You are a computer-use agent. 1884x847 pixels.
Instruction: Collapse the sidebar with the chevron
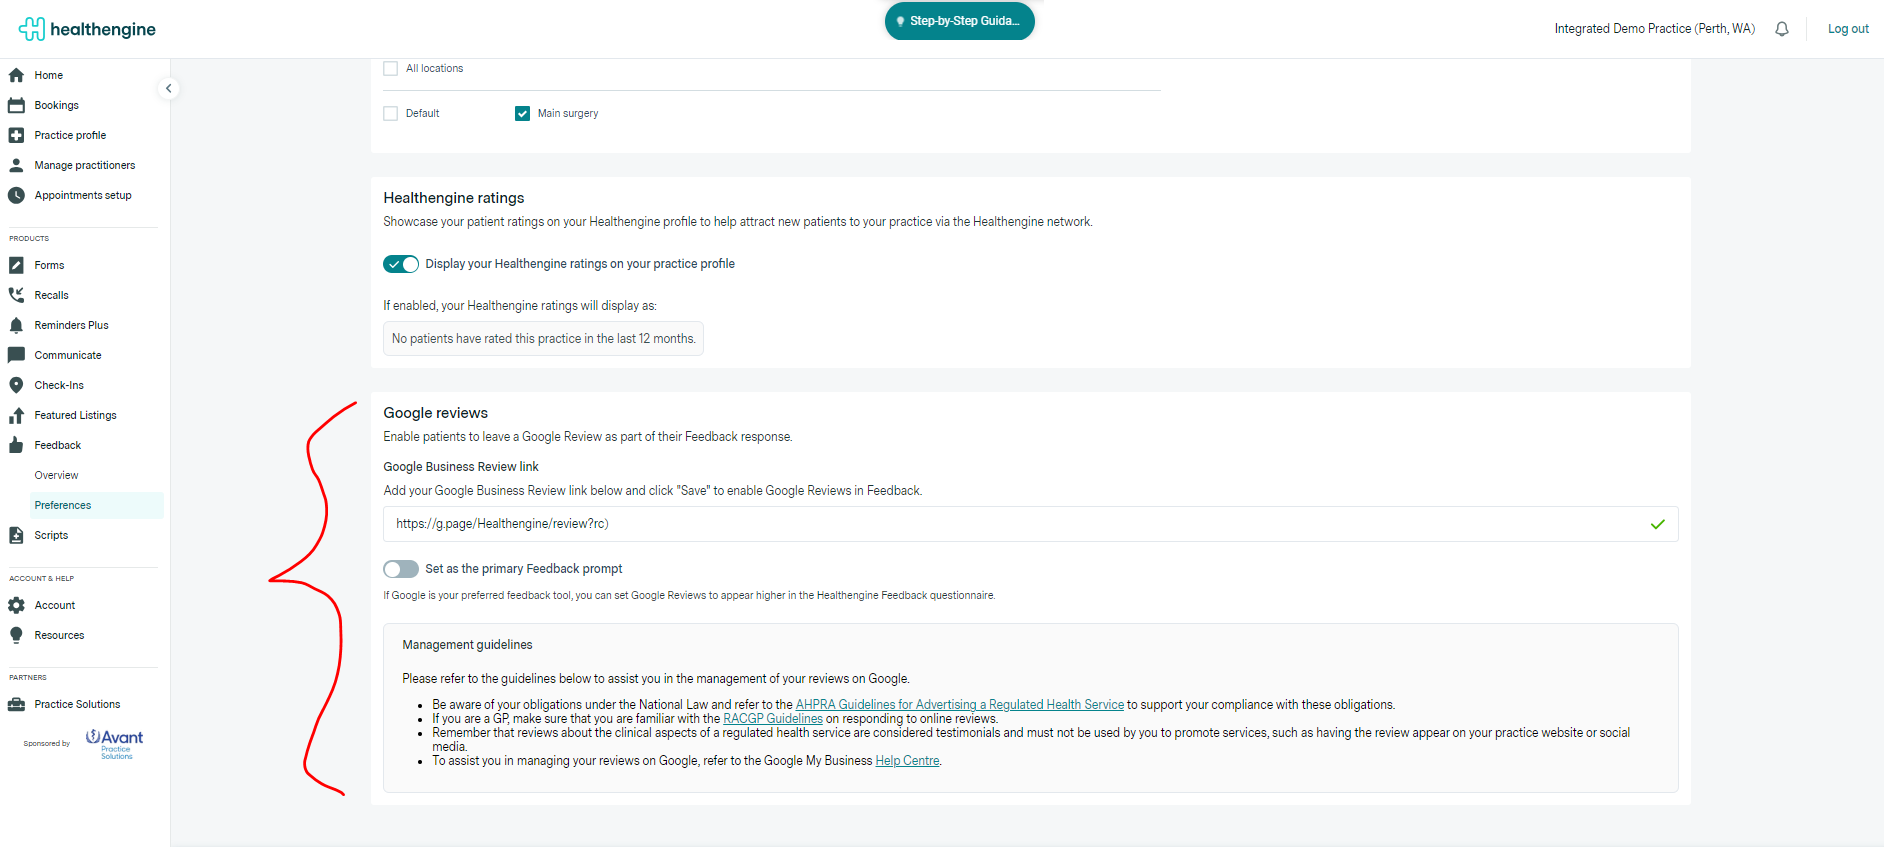click(169, 88)
